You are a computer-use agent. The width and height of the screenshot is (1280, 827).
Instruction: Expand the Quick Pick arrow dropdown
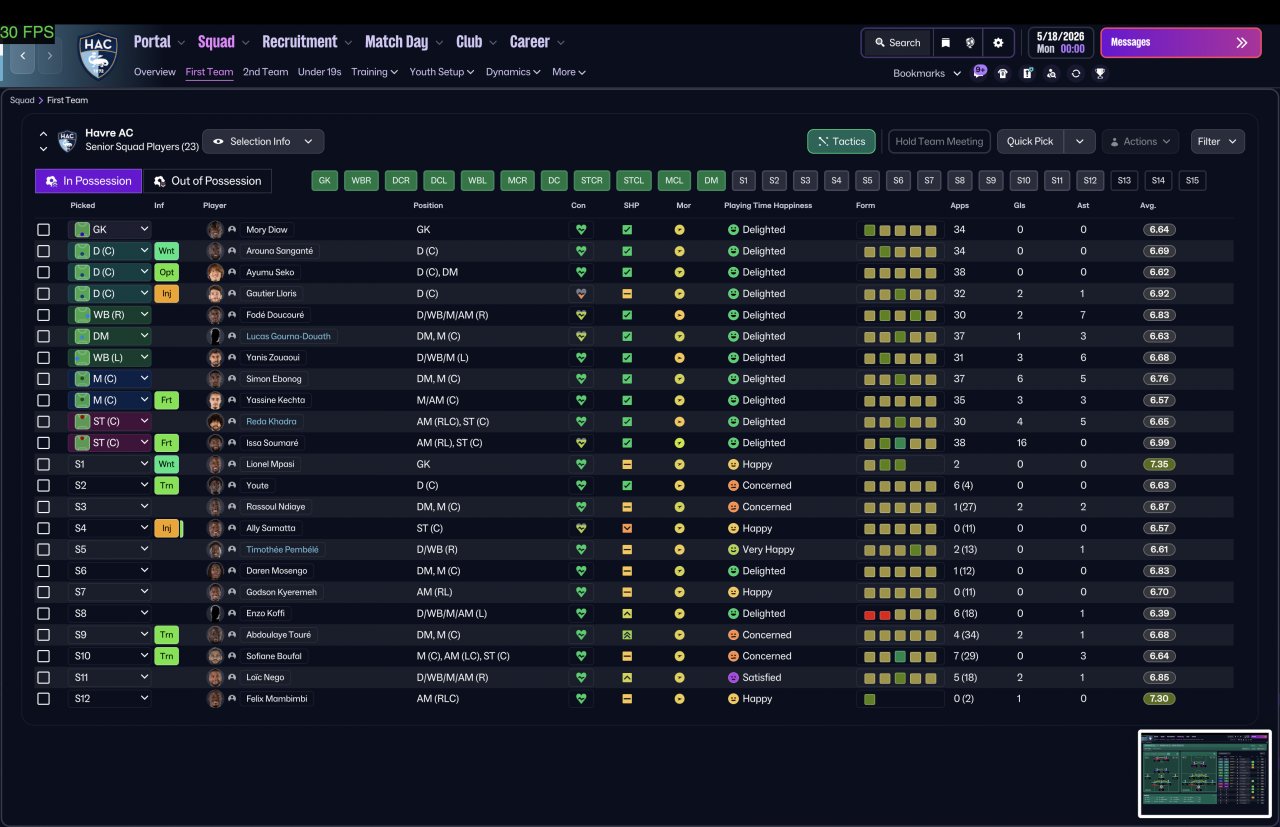point(1079,141)
